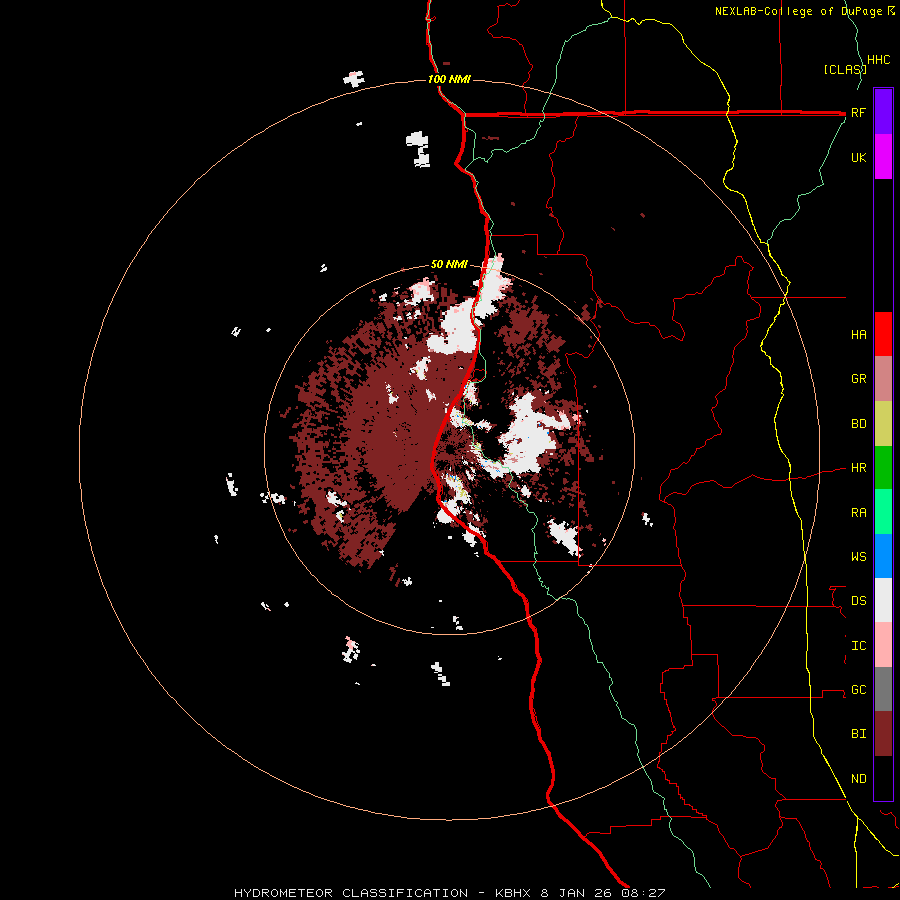Screen dimensions: 900x900
Task: Click the 8 JAN 26 date text
Action: (x=574, y=893)
